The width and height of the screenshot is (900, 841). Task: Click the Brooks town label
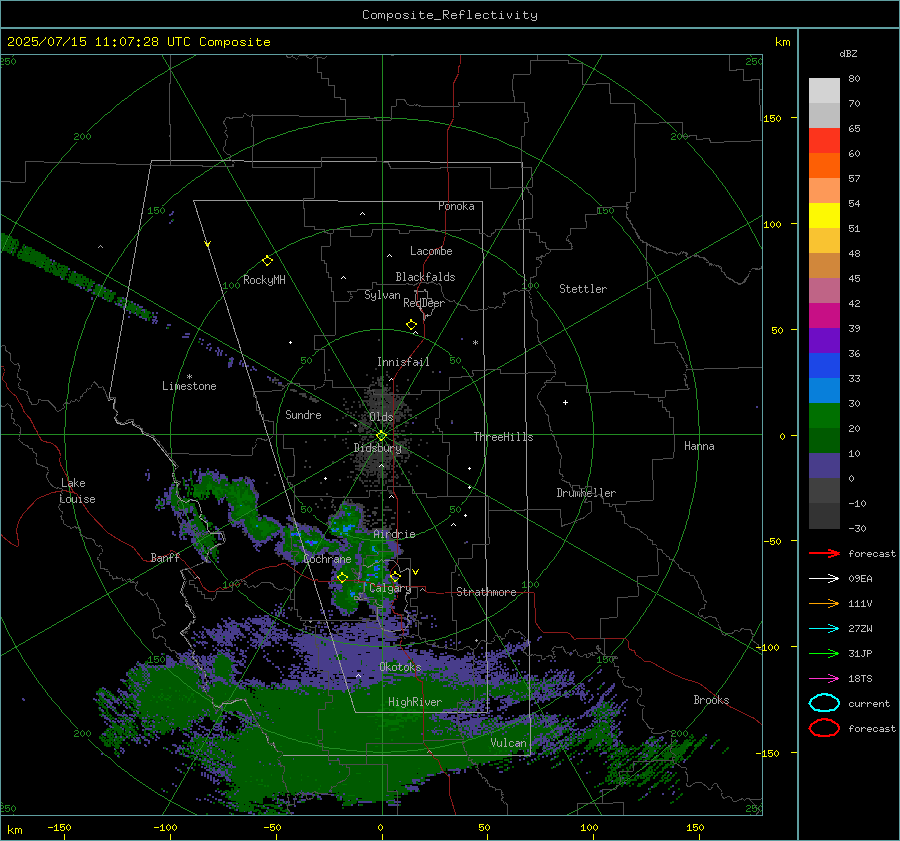point(711,700)
